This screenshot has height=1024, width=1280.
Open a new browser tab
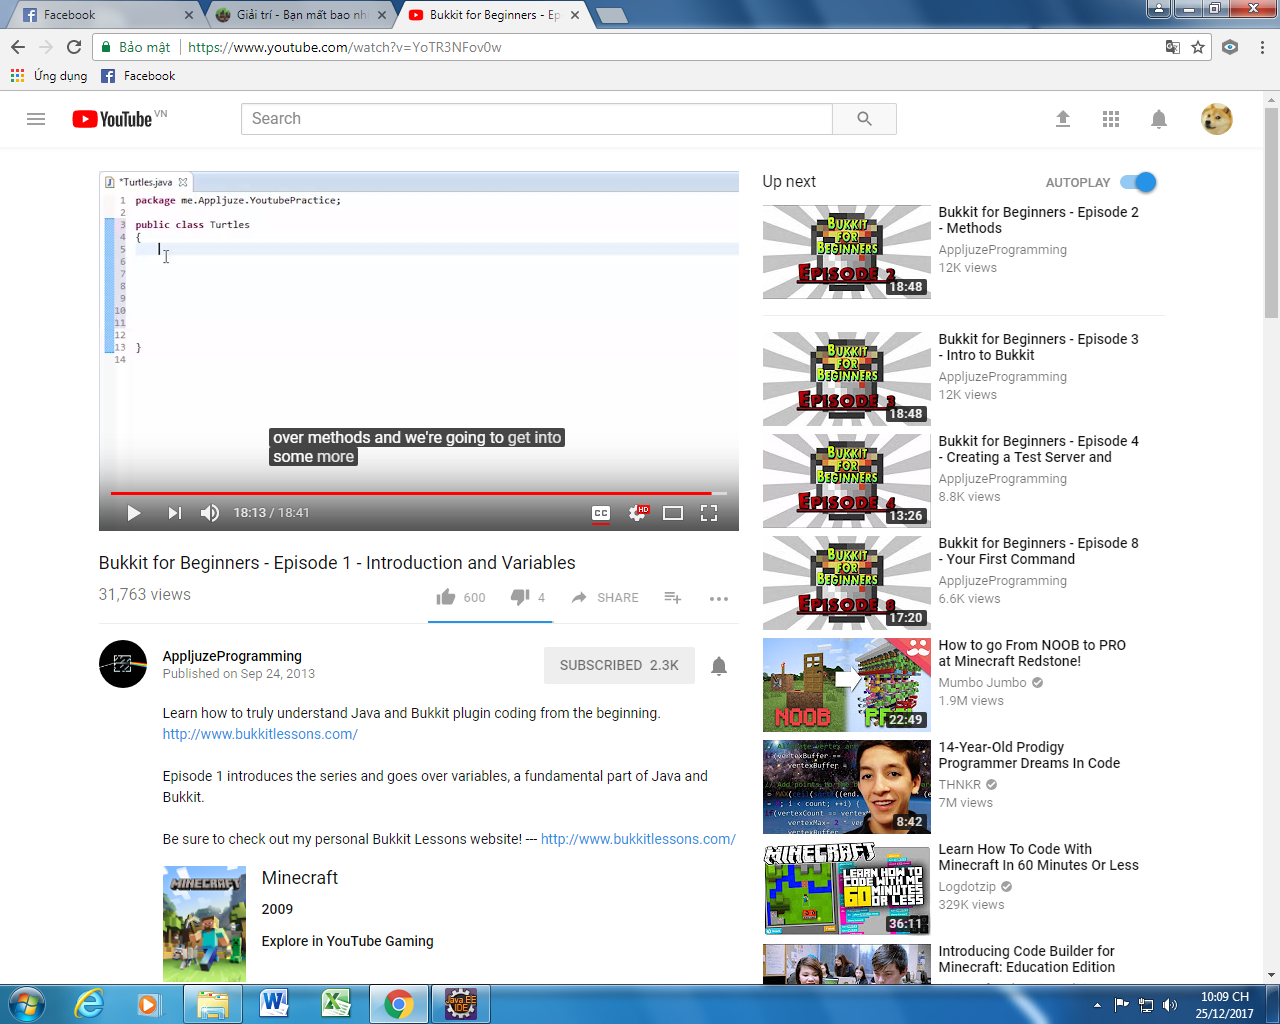pos(611,15)
